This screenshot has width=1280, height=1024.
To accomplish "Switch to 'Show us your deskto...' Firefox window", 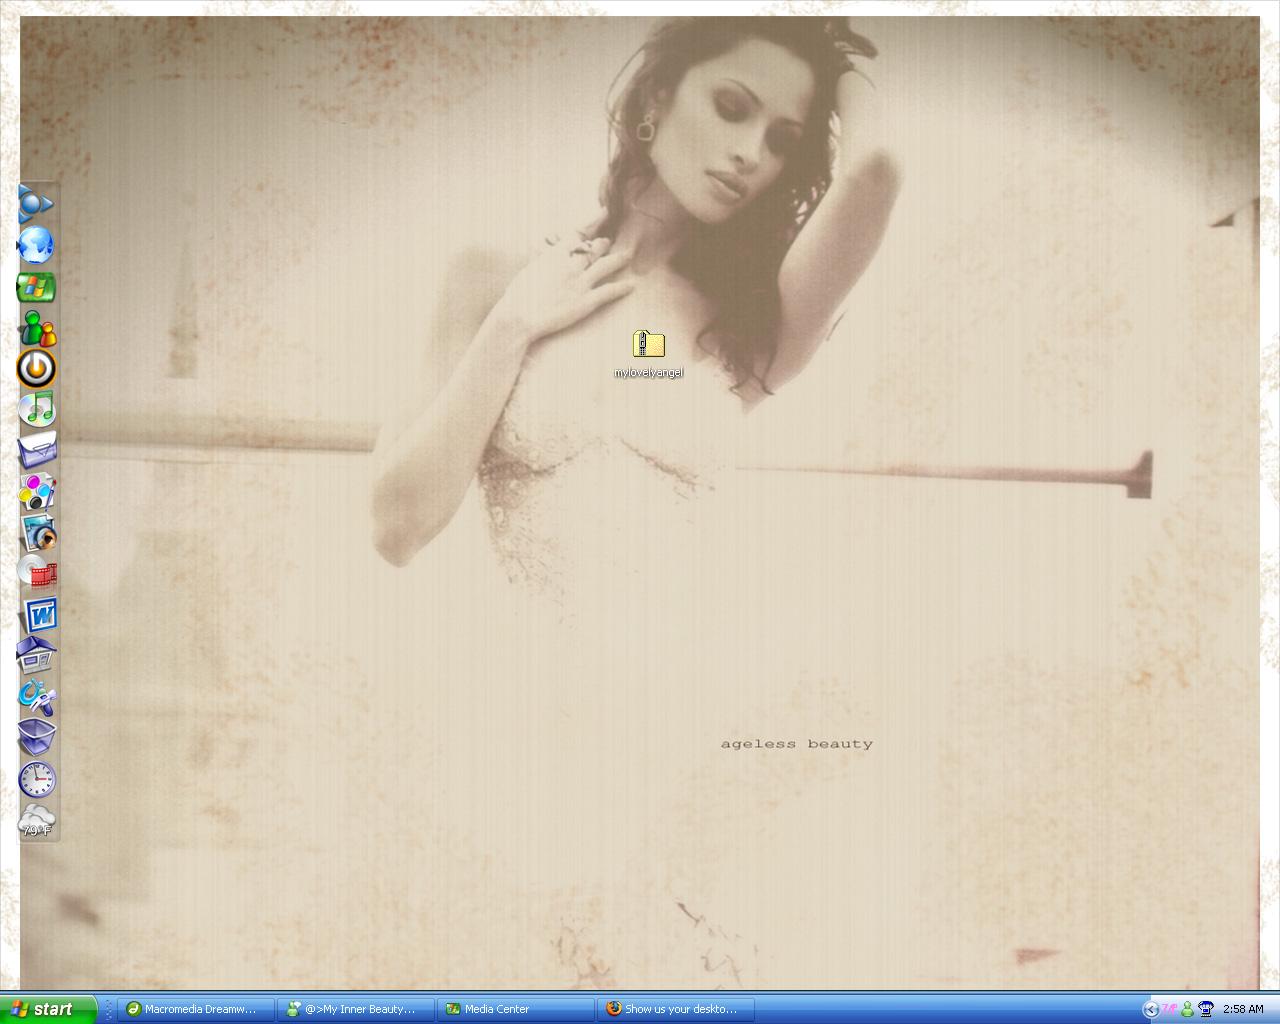I will tap(675, 1009).
